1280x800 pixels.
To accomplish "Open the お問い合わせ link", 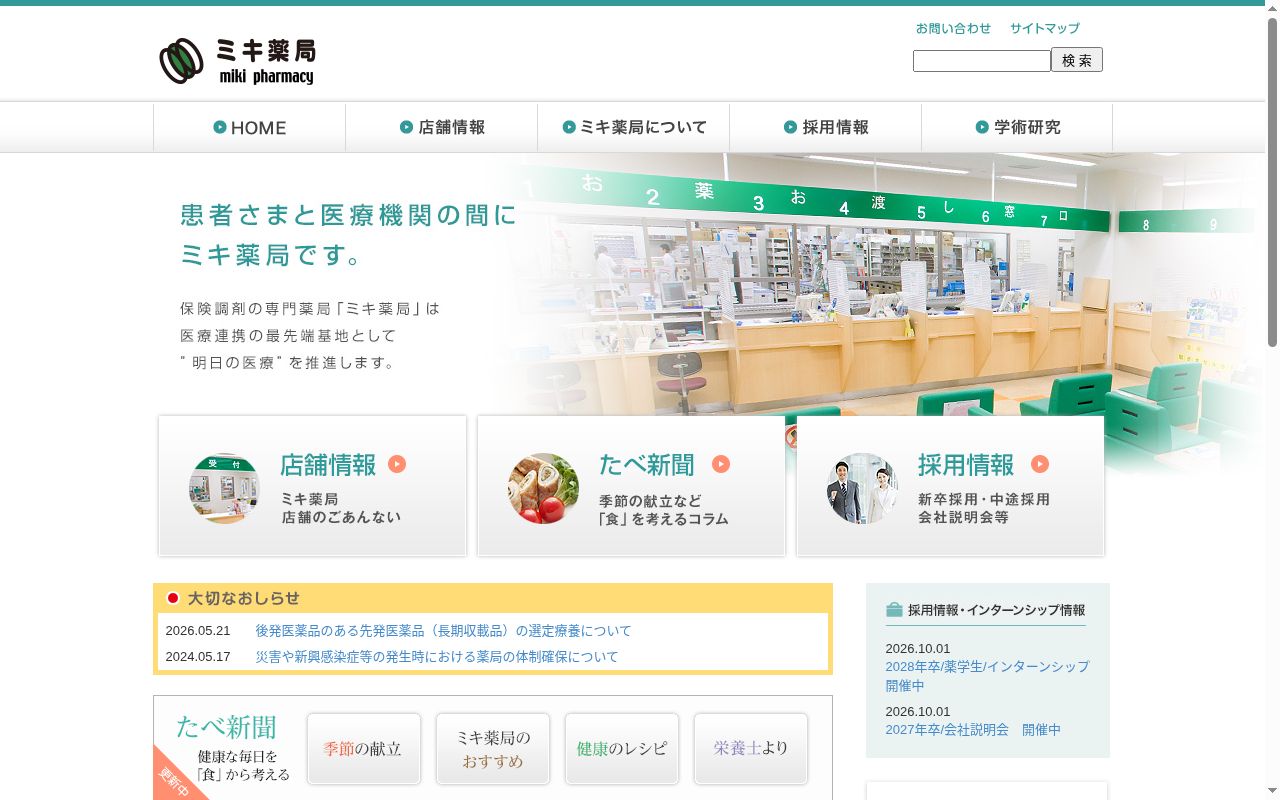I will pos(953,28).
